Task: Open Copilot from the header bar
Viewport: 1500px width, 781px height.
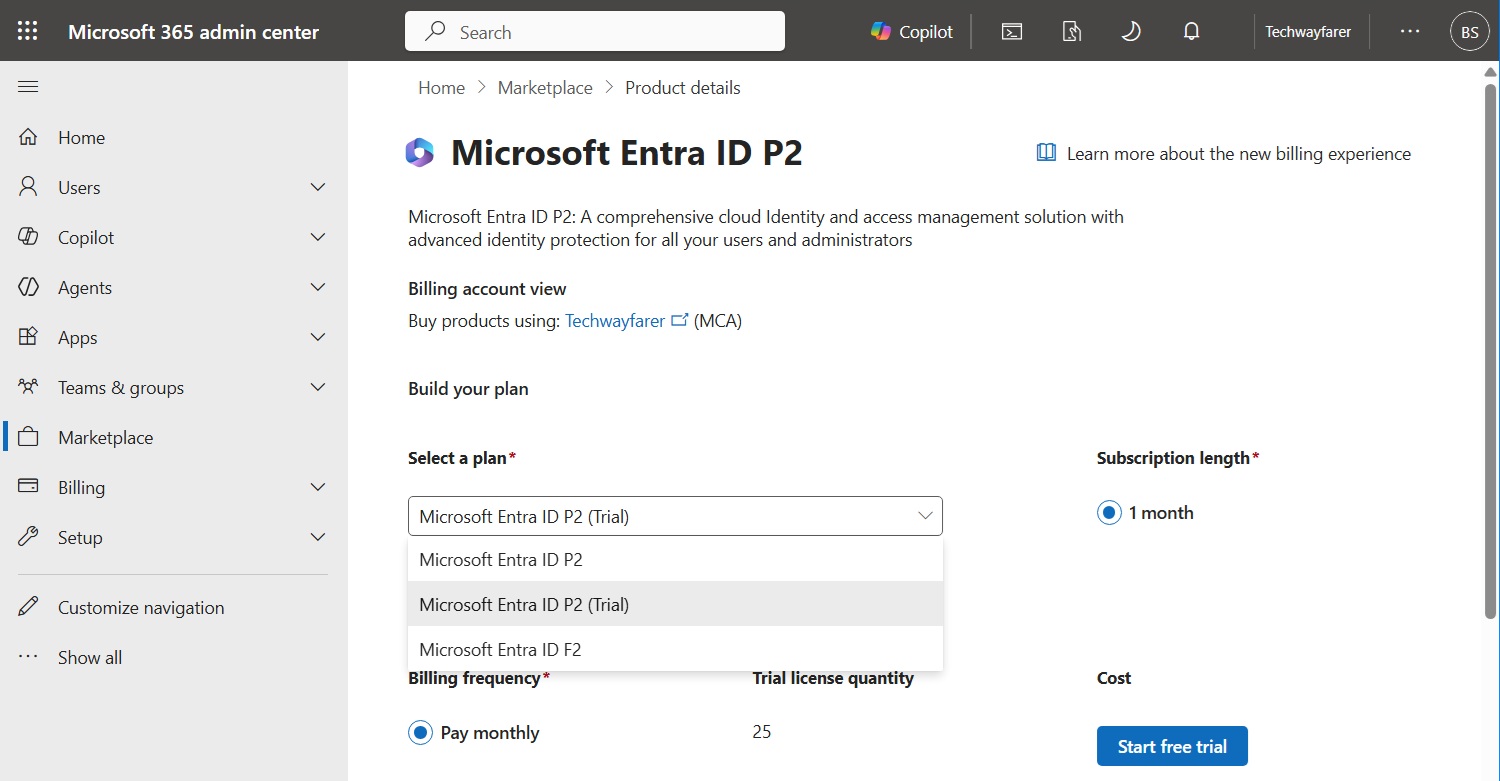Action: (912, 32)
